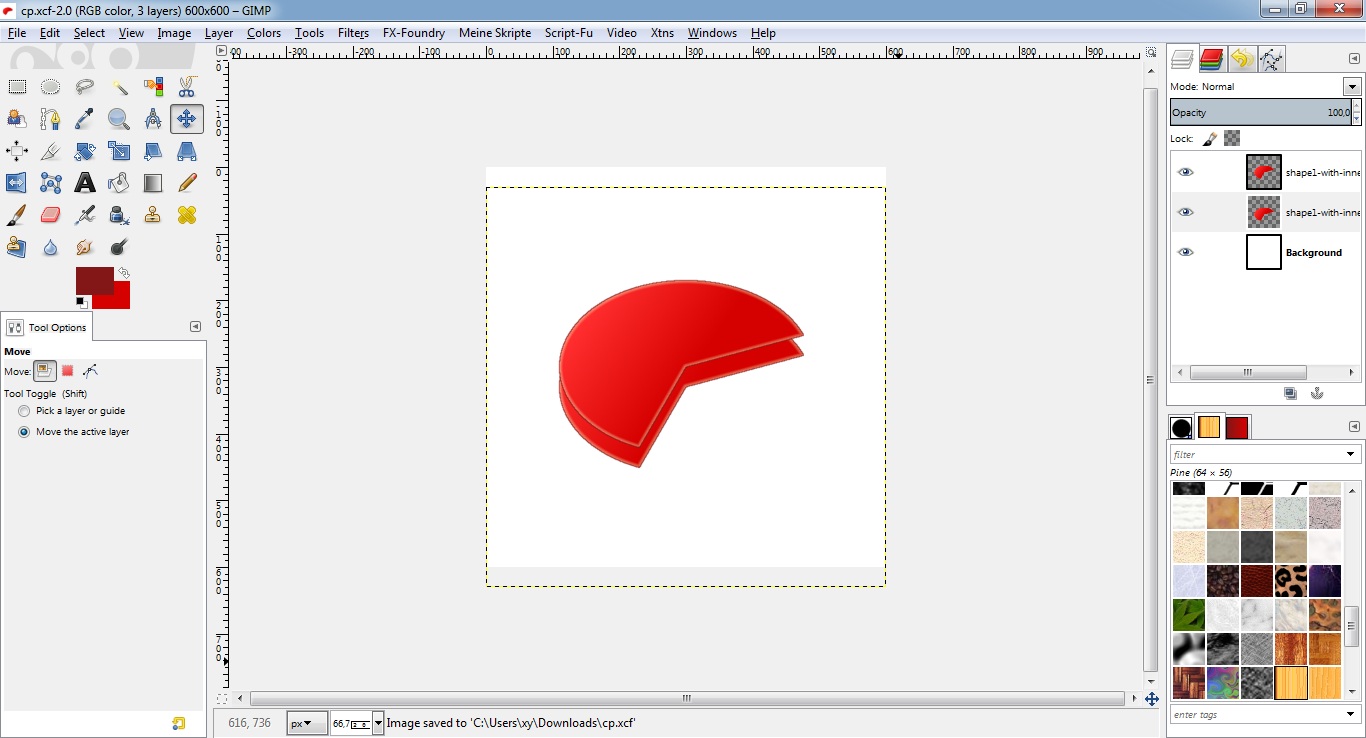This screenshot has height=738, width=1366.
Task: Toggle lock alpha channel for the layer
Action: 1231,137
